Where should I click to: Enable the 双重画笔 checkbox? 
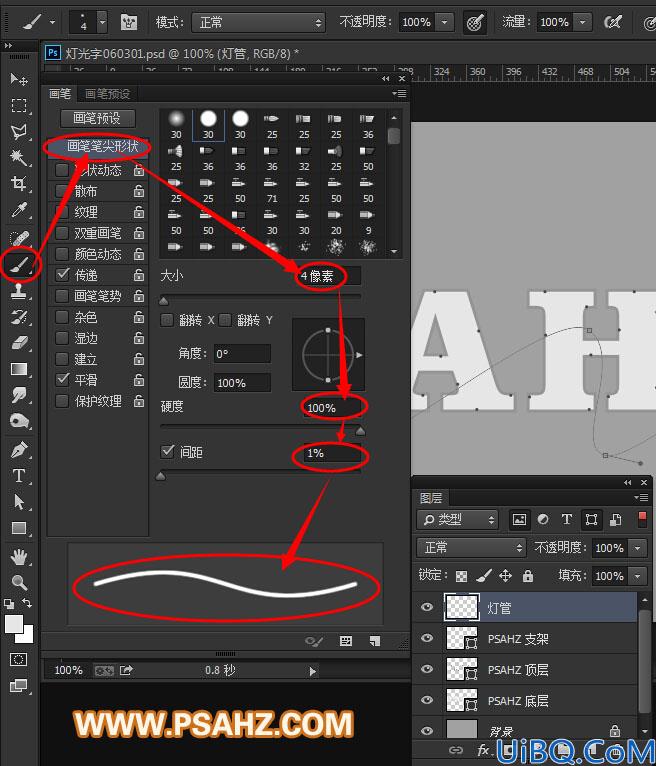[62, 233]
